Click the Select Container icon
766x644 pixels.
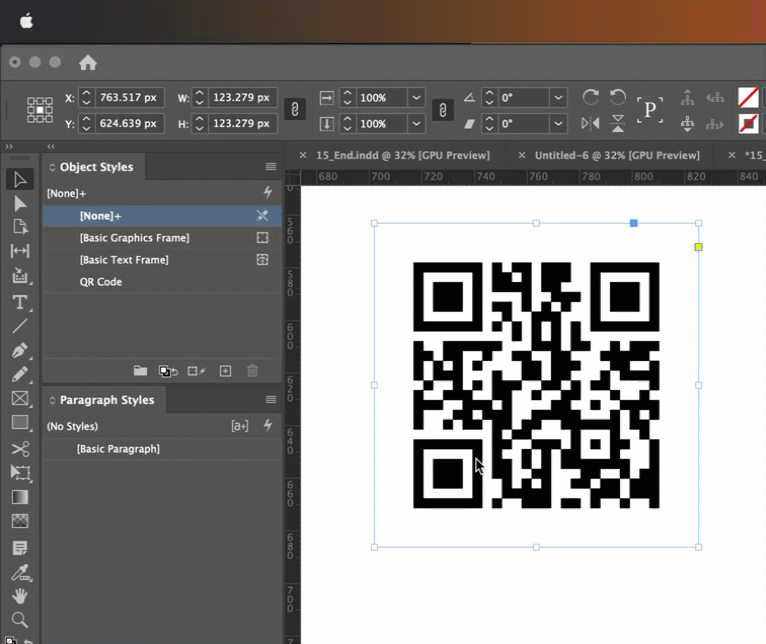[x=687, y=98]
